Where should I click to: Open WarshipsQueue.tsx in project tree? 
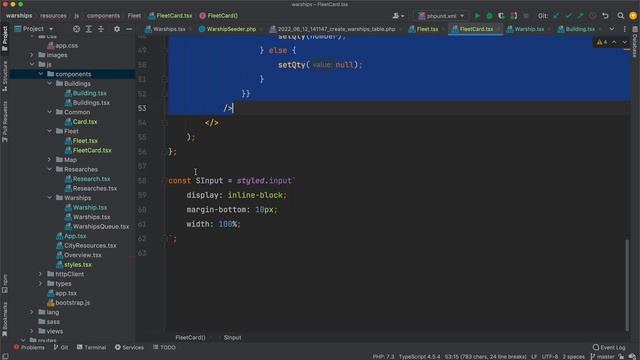click(100, 226)
